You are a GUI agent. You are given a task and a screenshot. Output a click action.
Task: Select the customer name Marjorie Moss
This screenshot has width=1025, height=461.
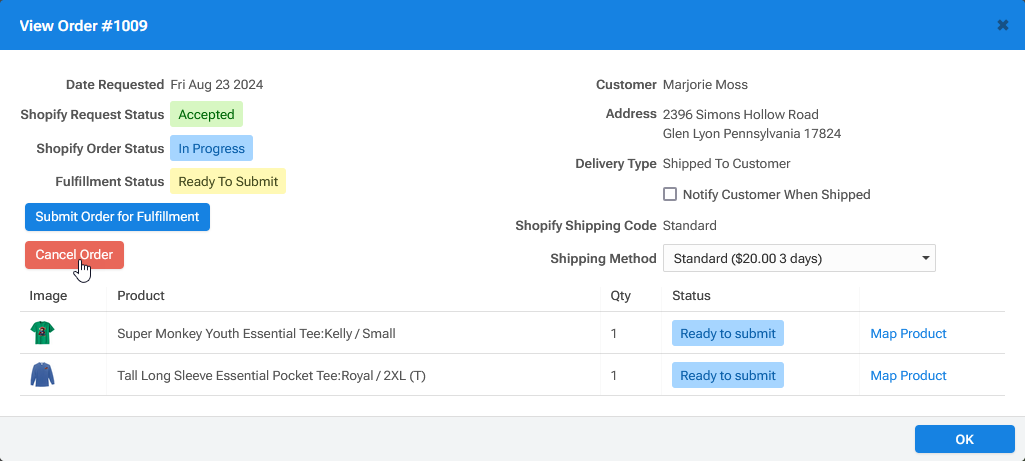coord(705,84)
